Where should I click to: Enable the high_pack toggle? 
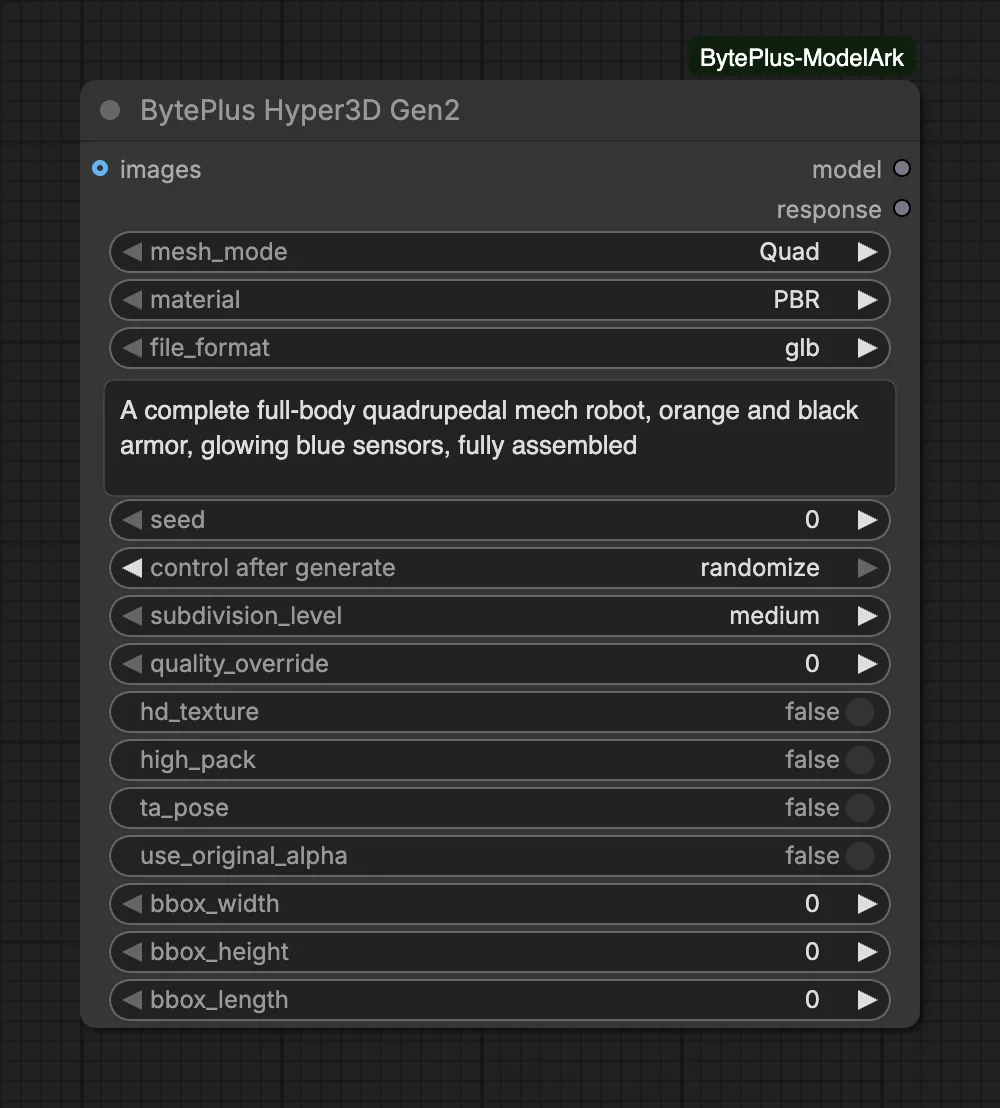click(860, 760)
